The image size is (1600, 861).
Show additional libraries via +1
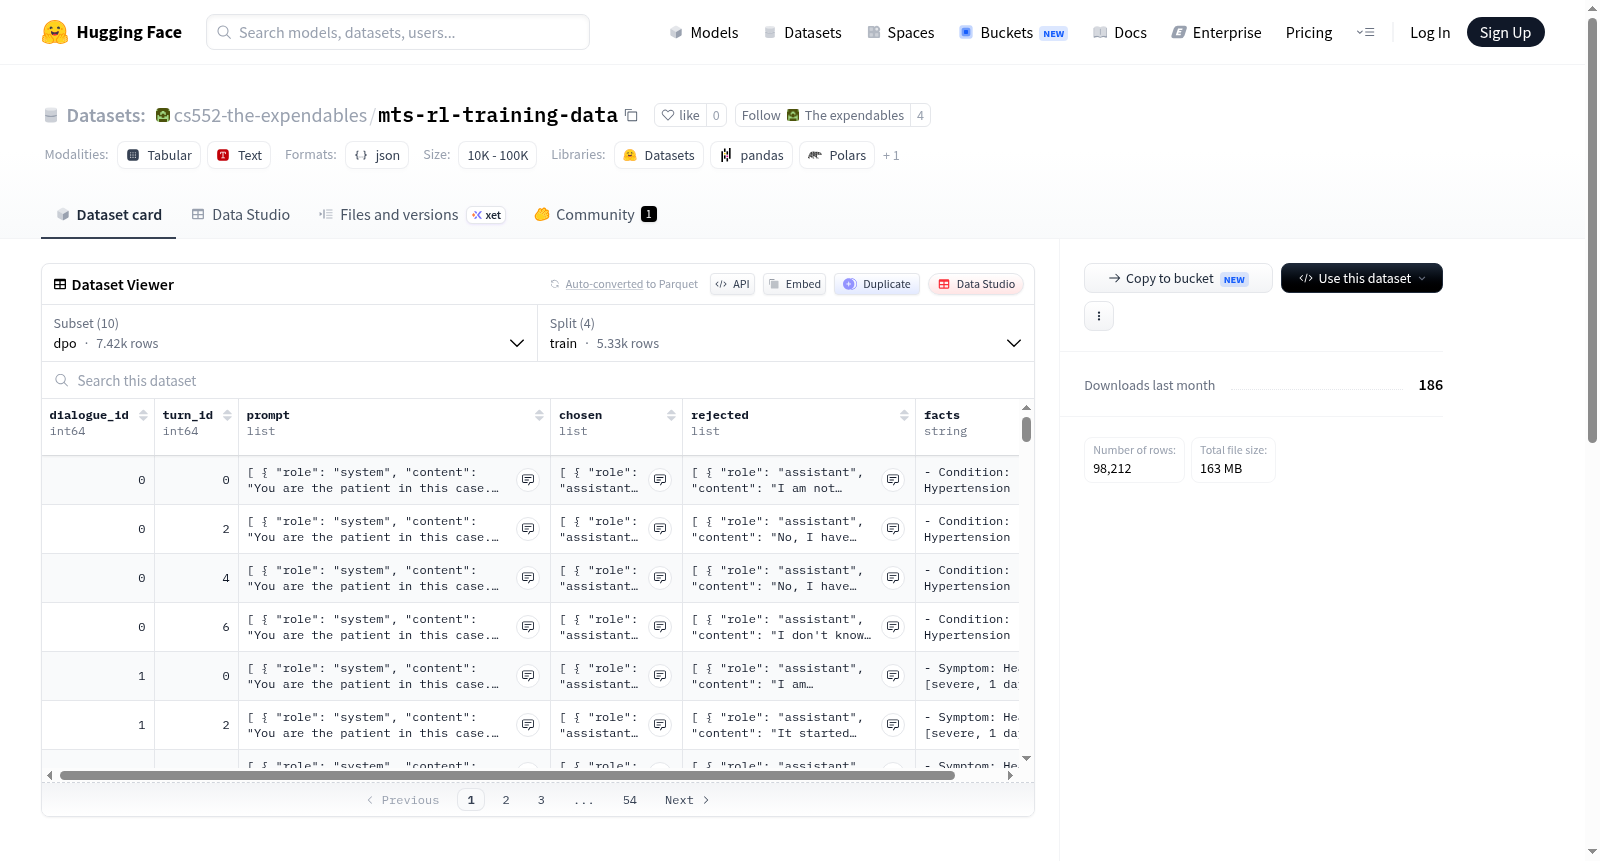point(891,156)
